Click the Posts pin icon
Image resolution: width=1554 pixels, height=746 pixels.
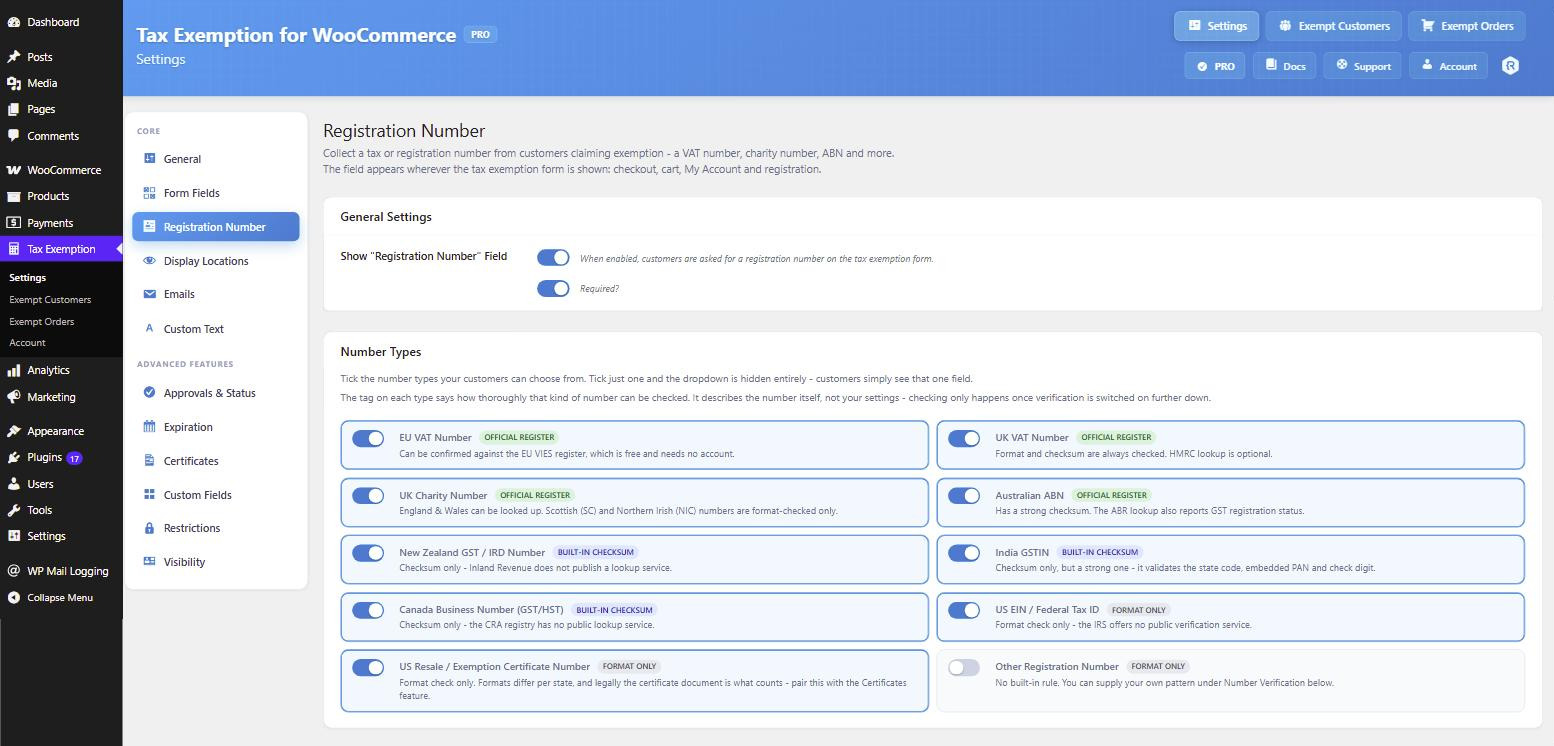pyautogui.click(x=13, y=57)
